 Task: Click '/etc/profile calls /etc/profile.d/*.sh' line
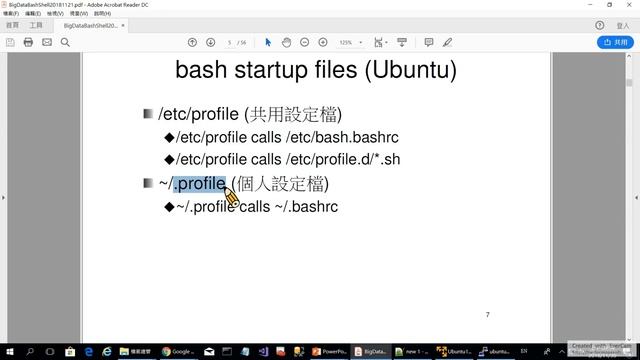point(288,159)
